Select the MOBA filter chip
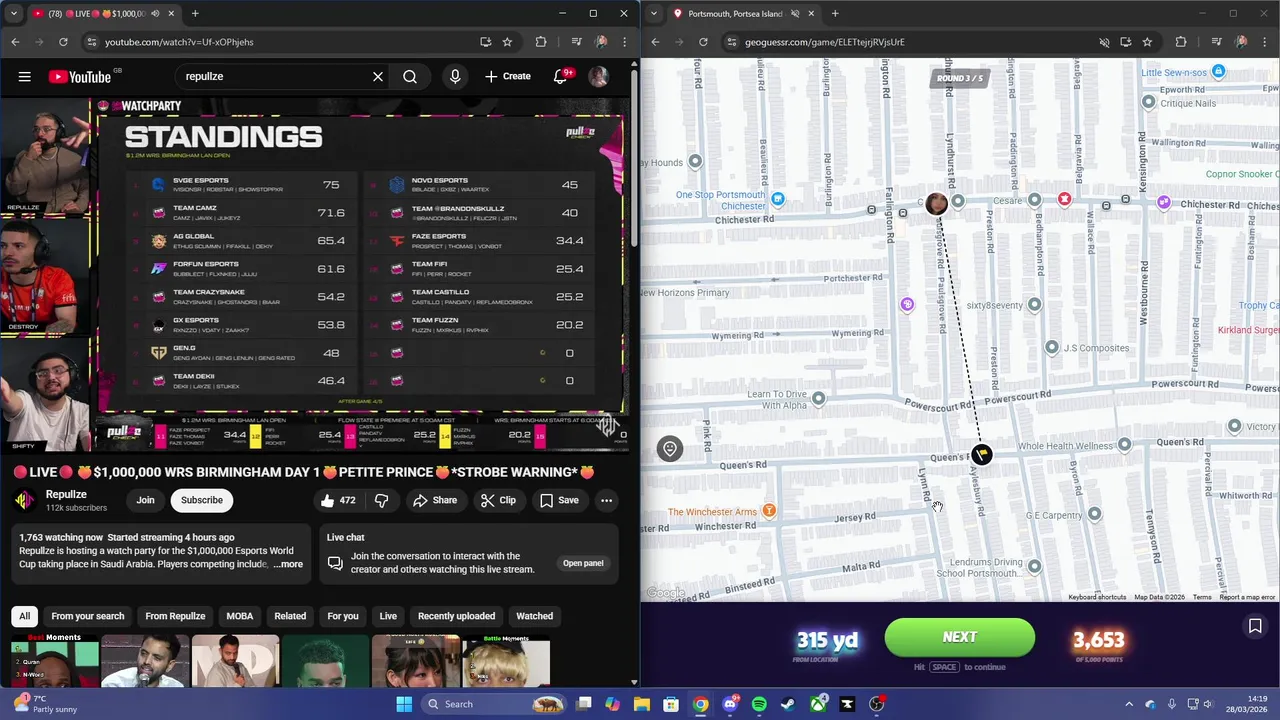 pyautogui.click(x=240, y=616)
